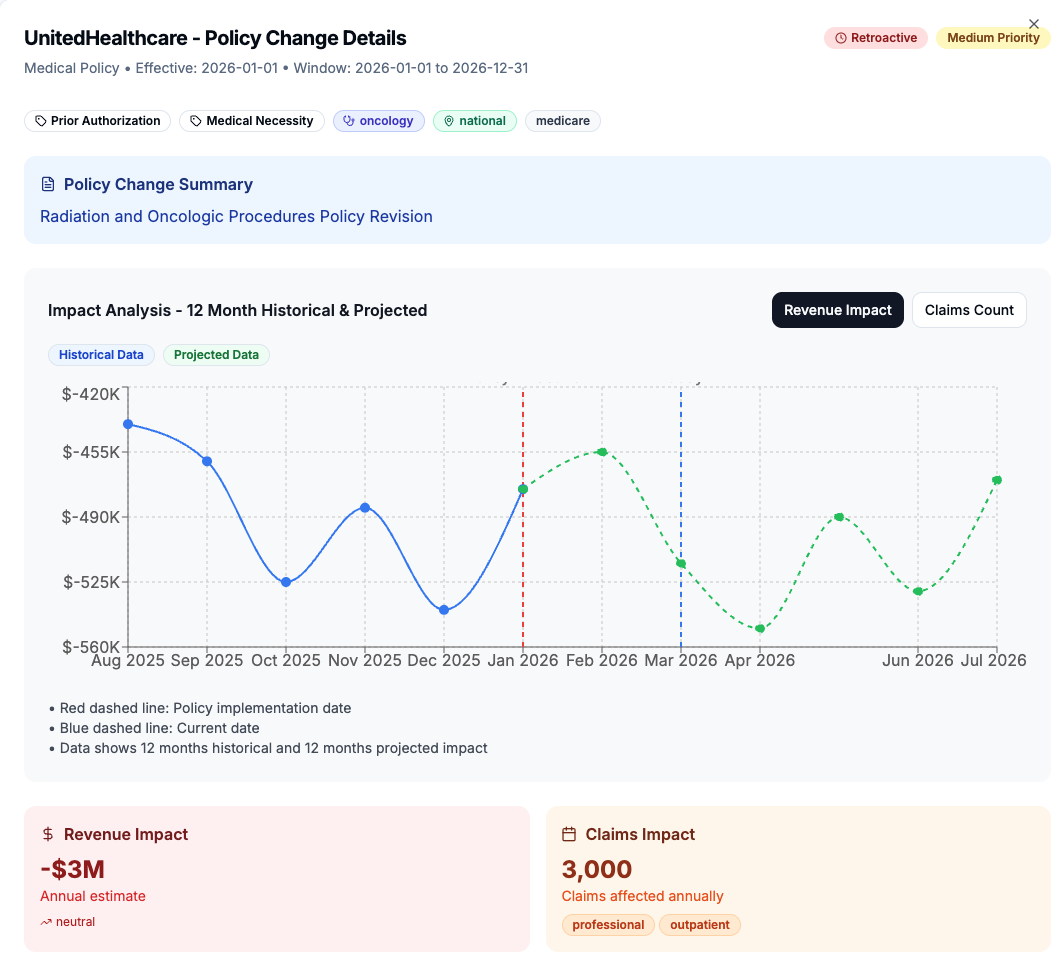This screenshot has height=962, width=1064.
Task: Click the tag icon beside Prior Authorization
Action: (41, 121)
